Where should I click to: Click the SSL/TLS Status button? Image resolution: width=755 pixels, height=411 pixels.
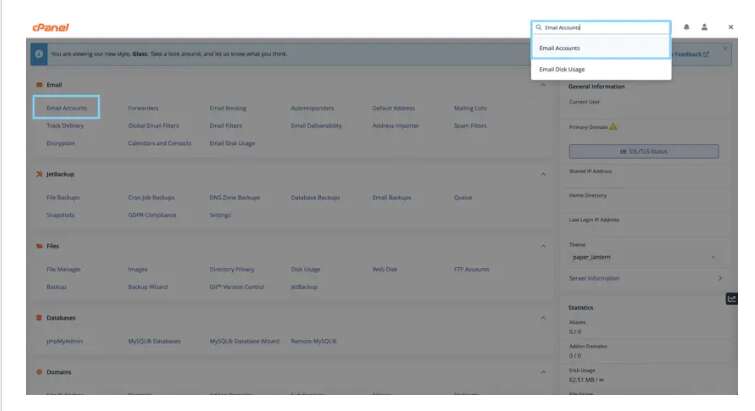pos(643,151)
